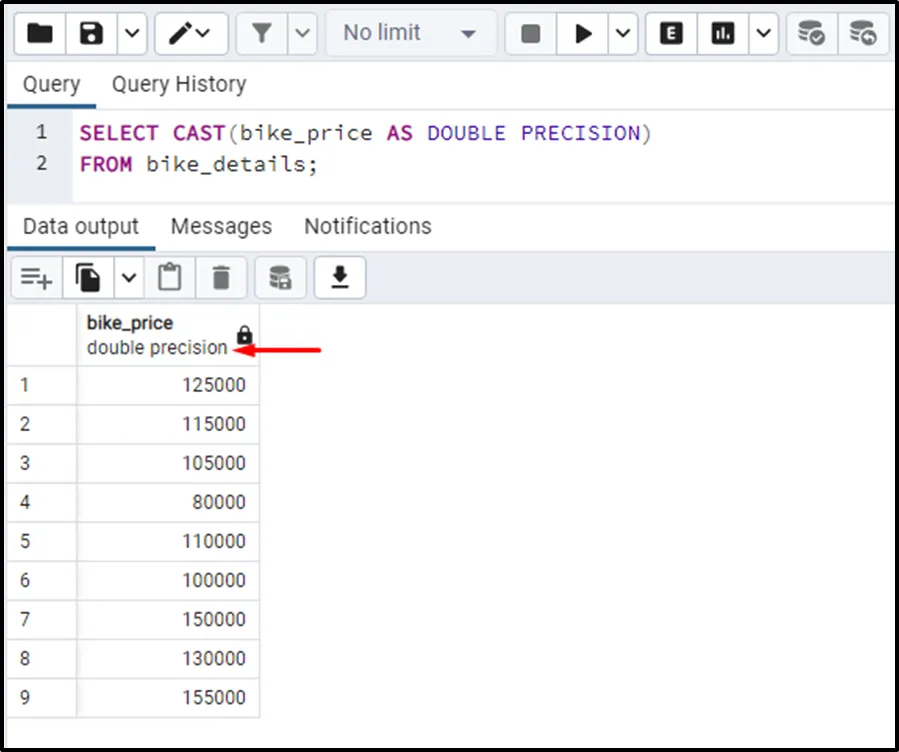
Task: Click the Add row icon
Action: click(x=37, y=278)
